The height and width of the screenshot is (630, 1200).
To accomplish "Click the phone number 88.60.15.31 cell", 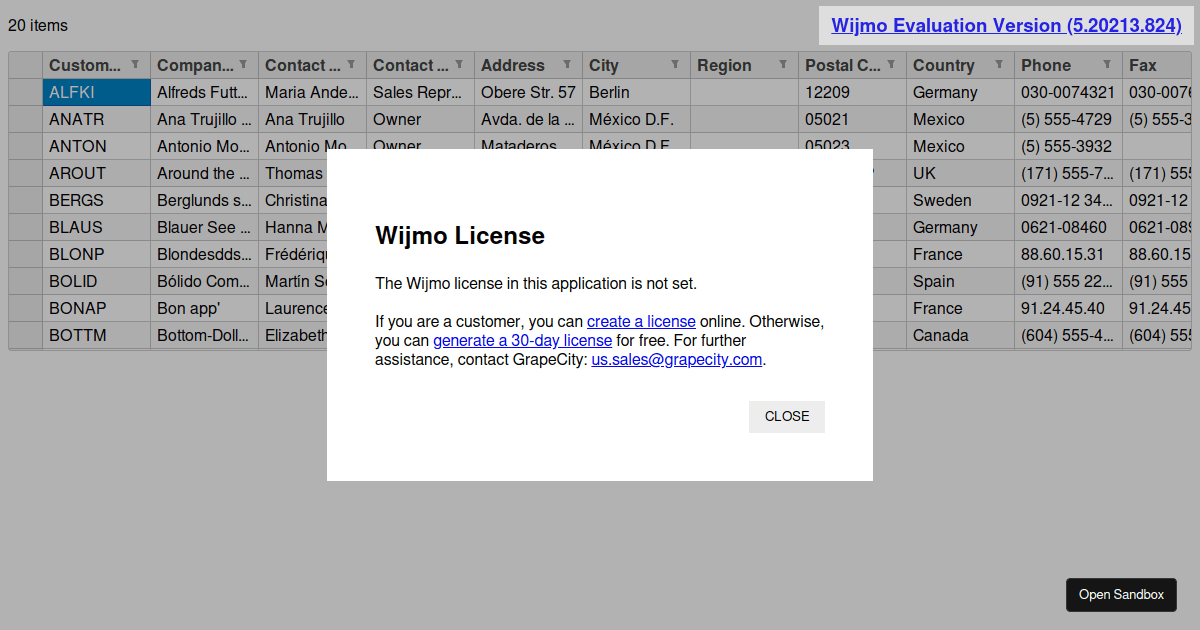I will click(1066, 254).
